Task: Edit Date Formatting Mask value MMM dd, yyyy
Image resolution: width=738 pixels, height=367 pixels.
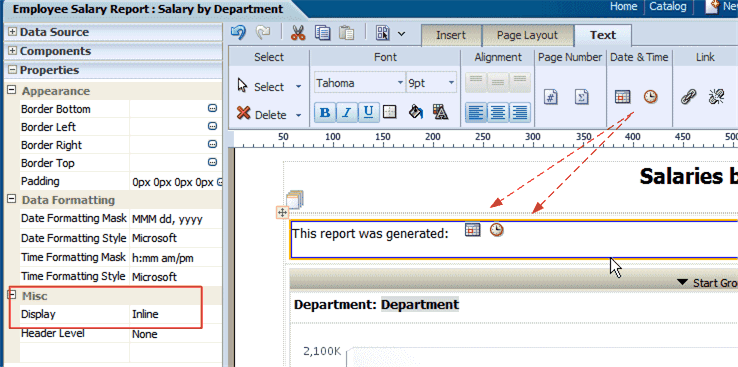Action: tap(176, 219)
